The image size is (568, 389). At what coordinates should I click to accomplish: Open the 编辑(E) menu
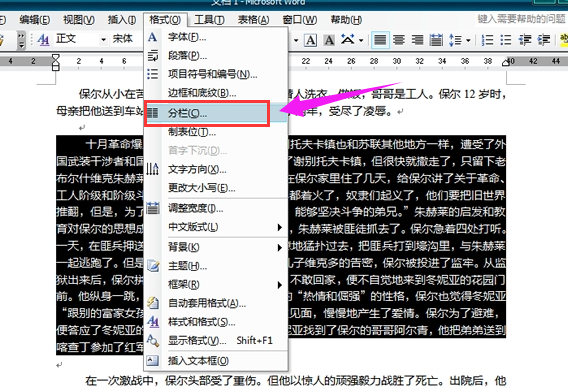(34, 20)
